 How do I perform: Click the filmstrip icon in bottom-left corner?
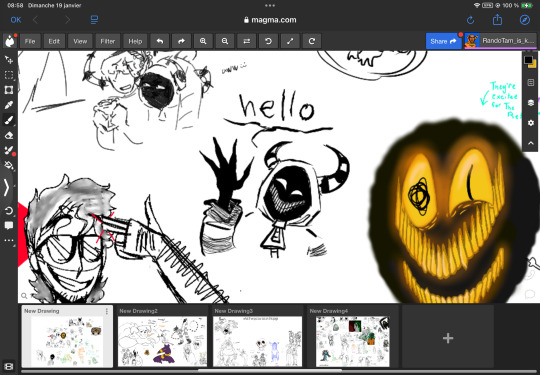click(9, 366)
